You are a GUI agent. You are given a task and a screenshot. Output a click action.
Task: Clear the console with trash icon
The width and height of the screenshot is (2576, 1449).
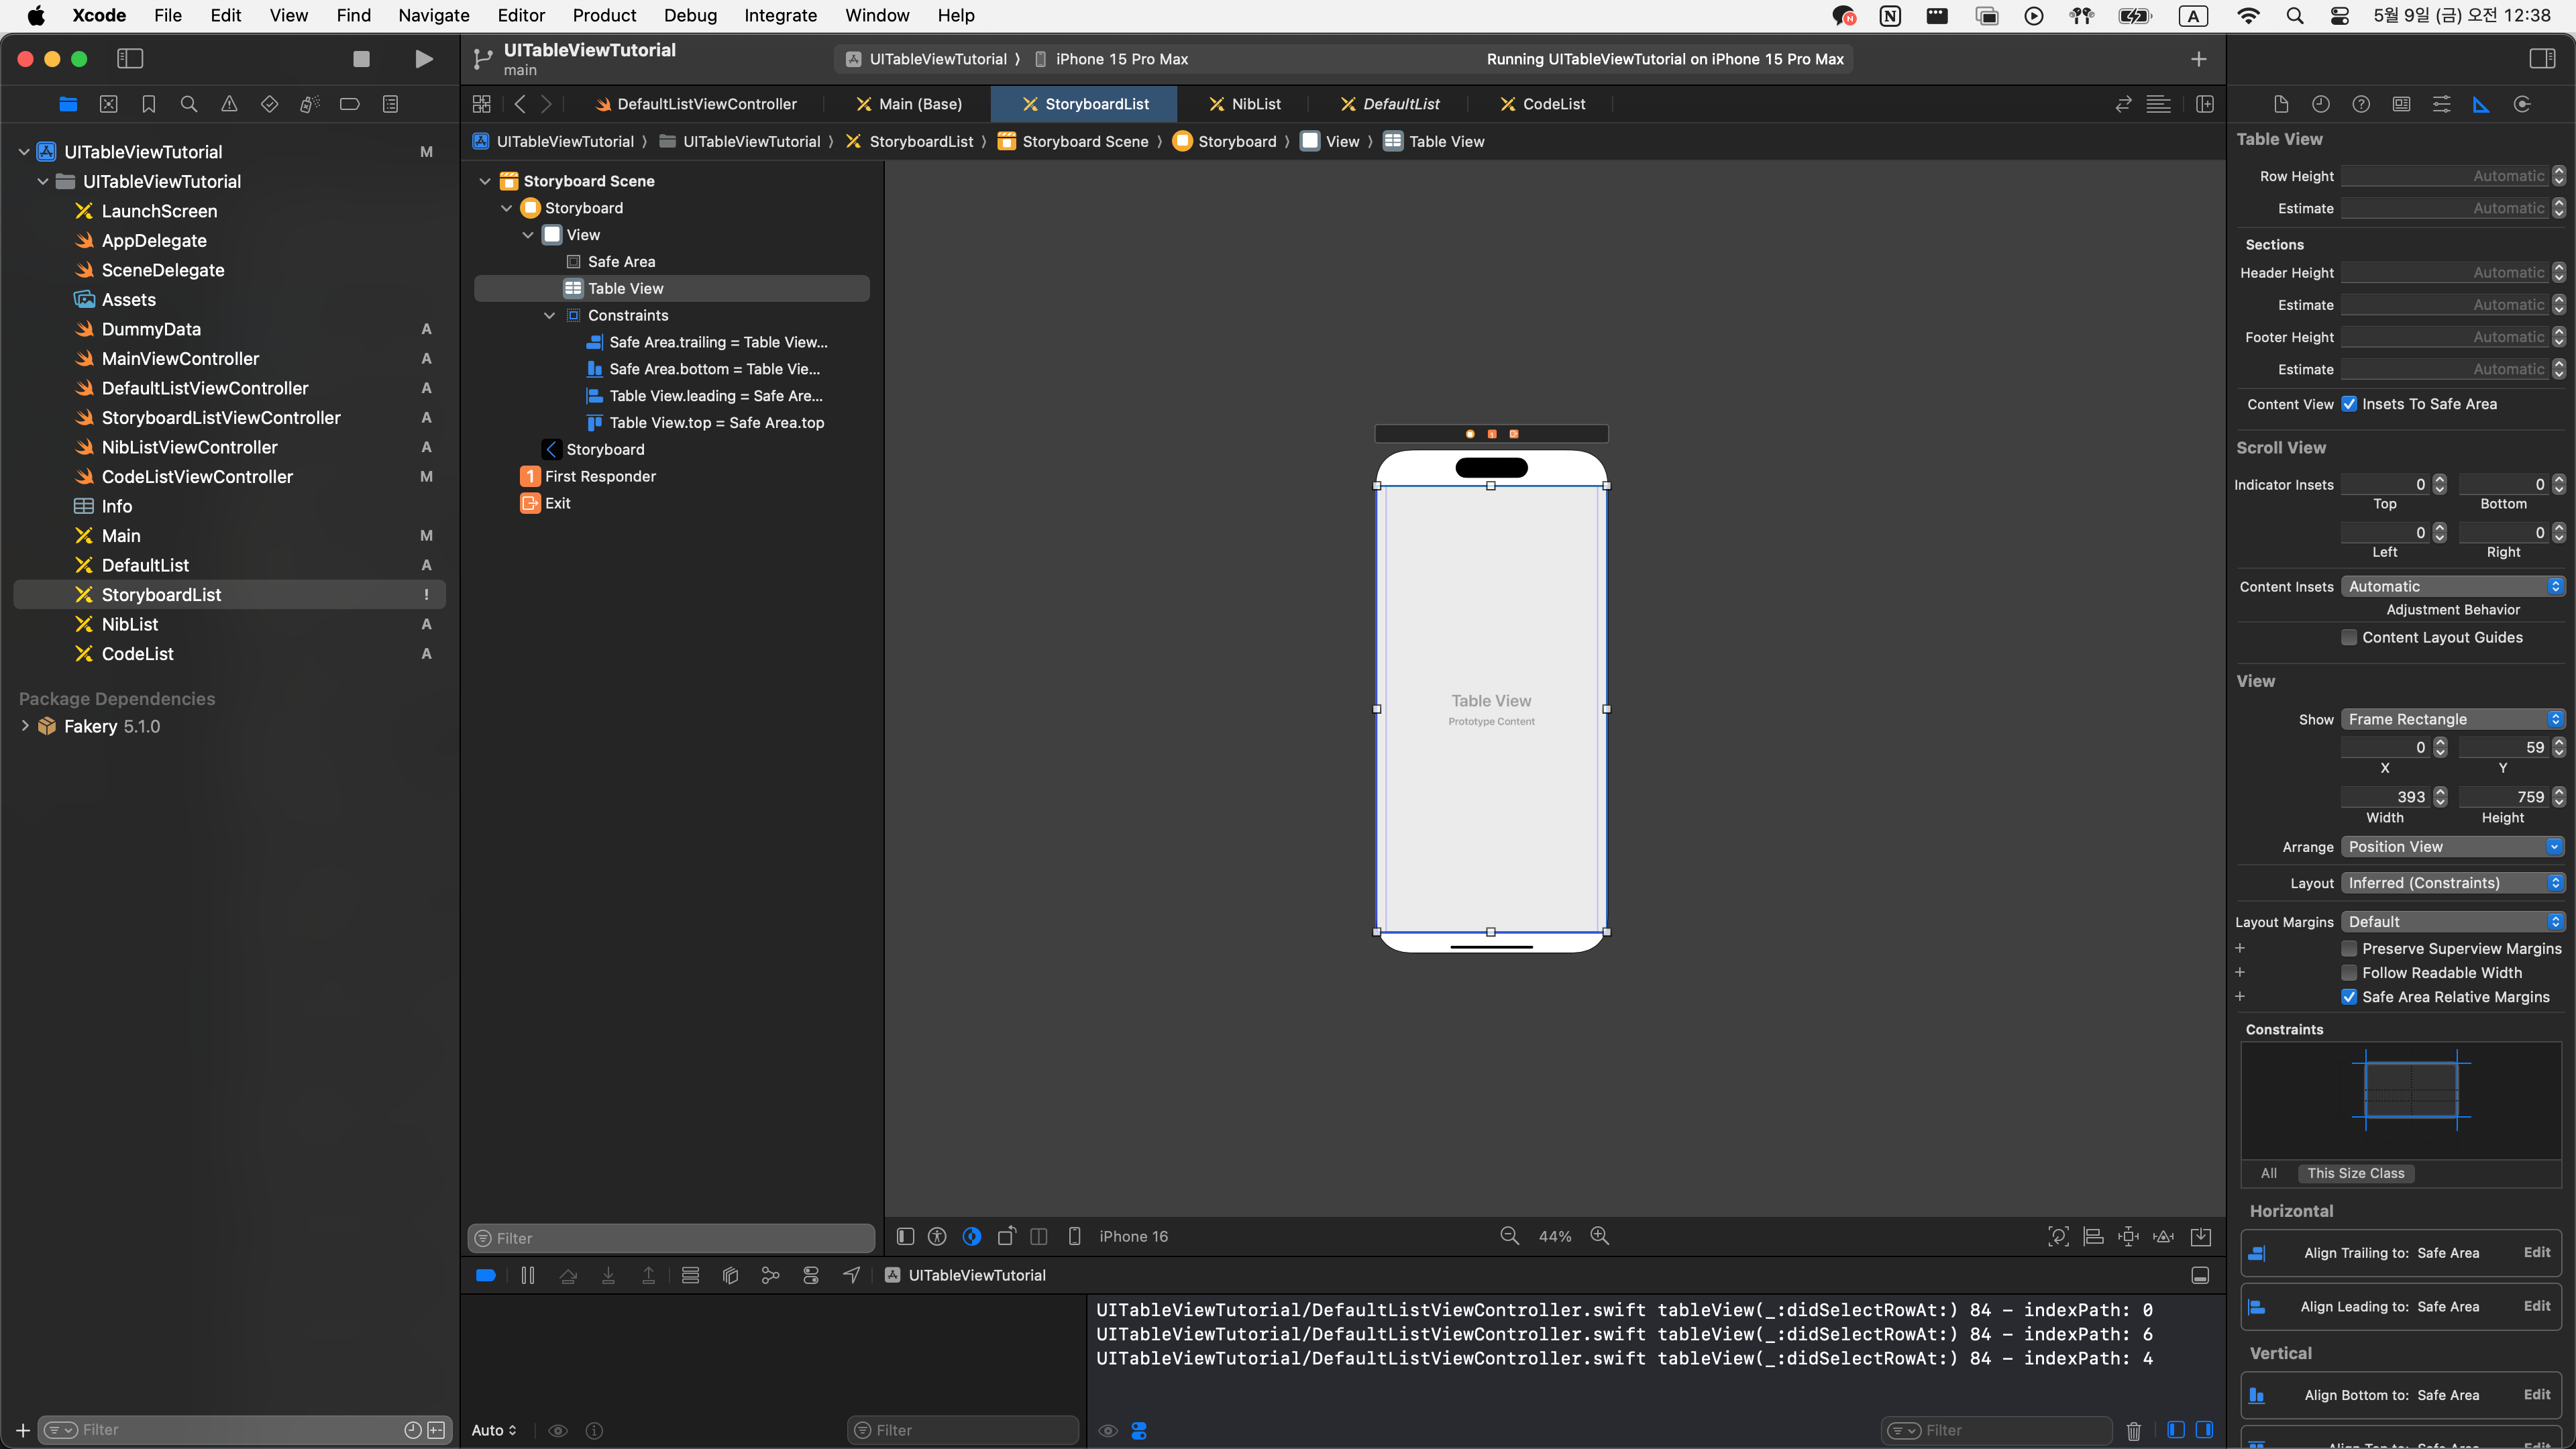(2133, 1431)
